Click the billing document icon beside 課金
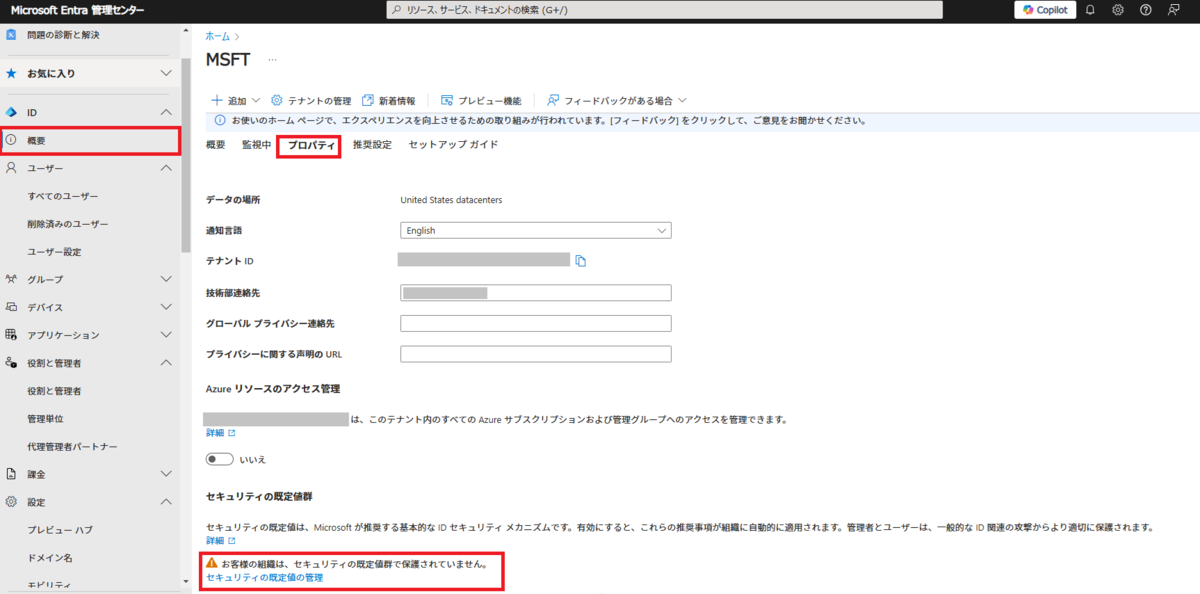The image size is (1200, 594). (11, 474)
